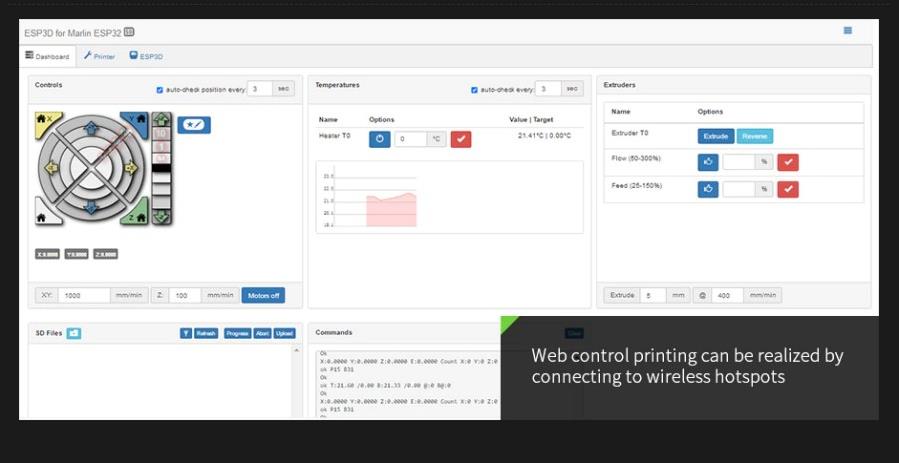899x463 pixels.
Task: Click the temperature chart
Action: 450,198
